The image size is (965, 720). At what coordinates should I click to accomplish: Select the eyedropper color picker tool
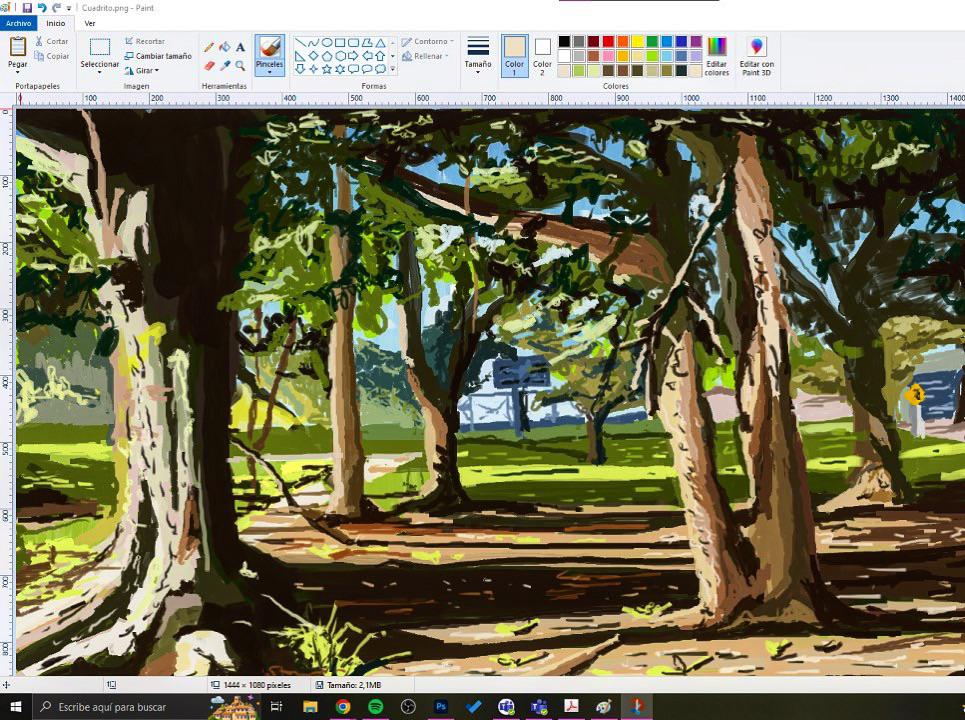(226, 64)
